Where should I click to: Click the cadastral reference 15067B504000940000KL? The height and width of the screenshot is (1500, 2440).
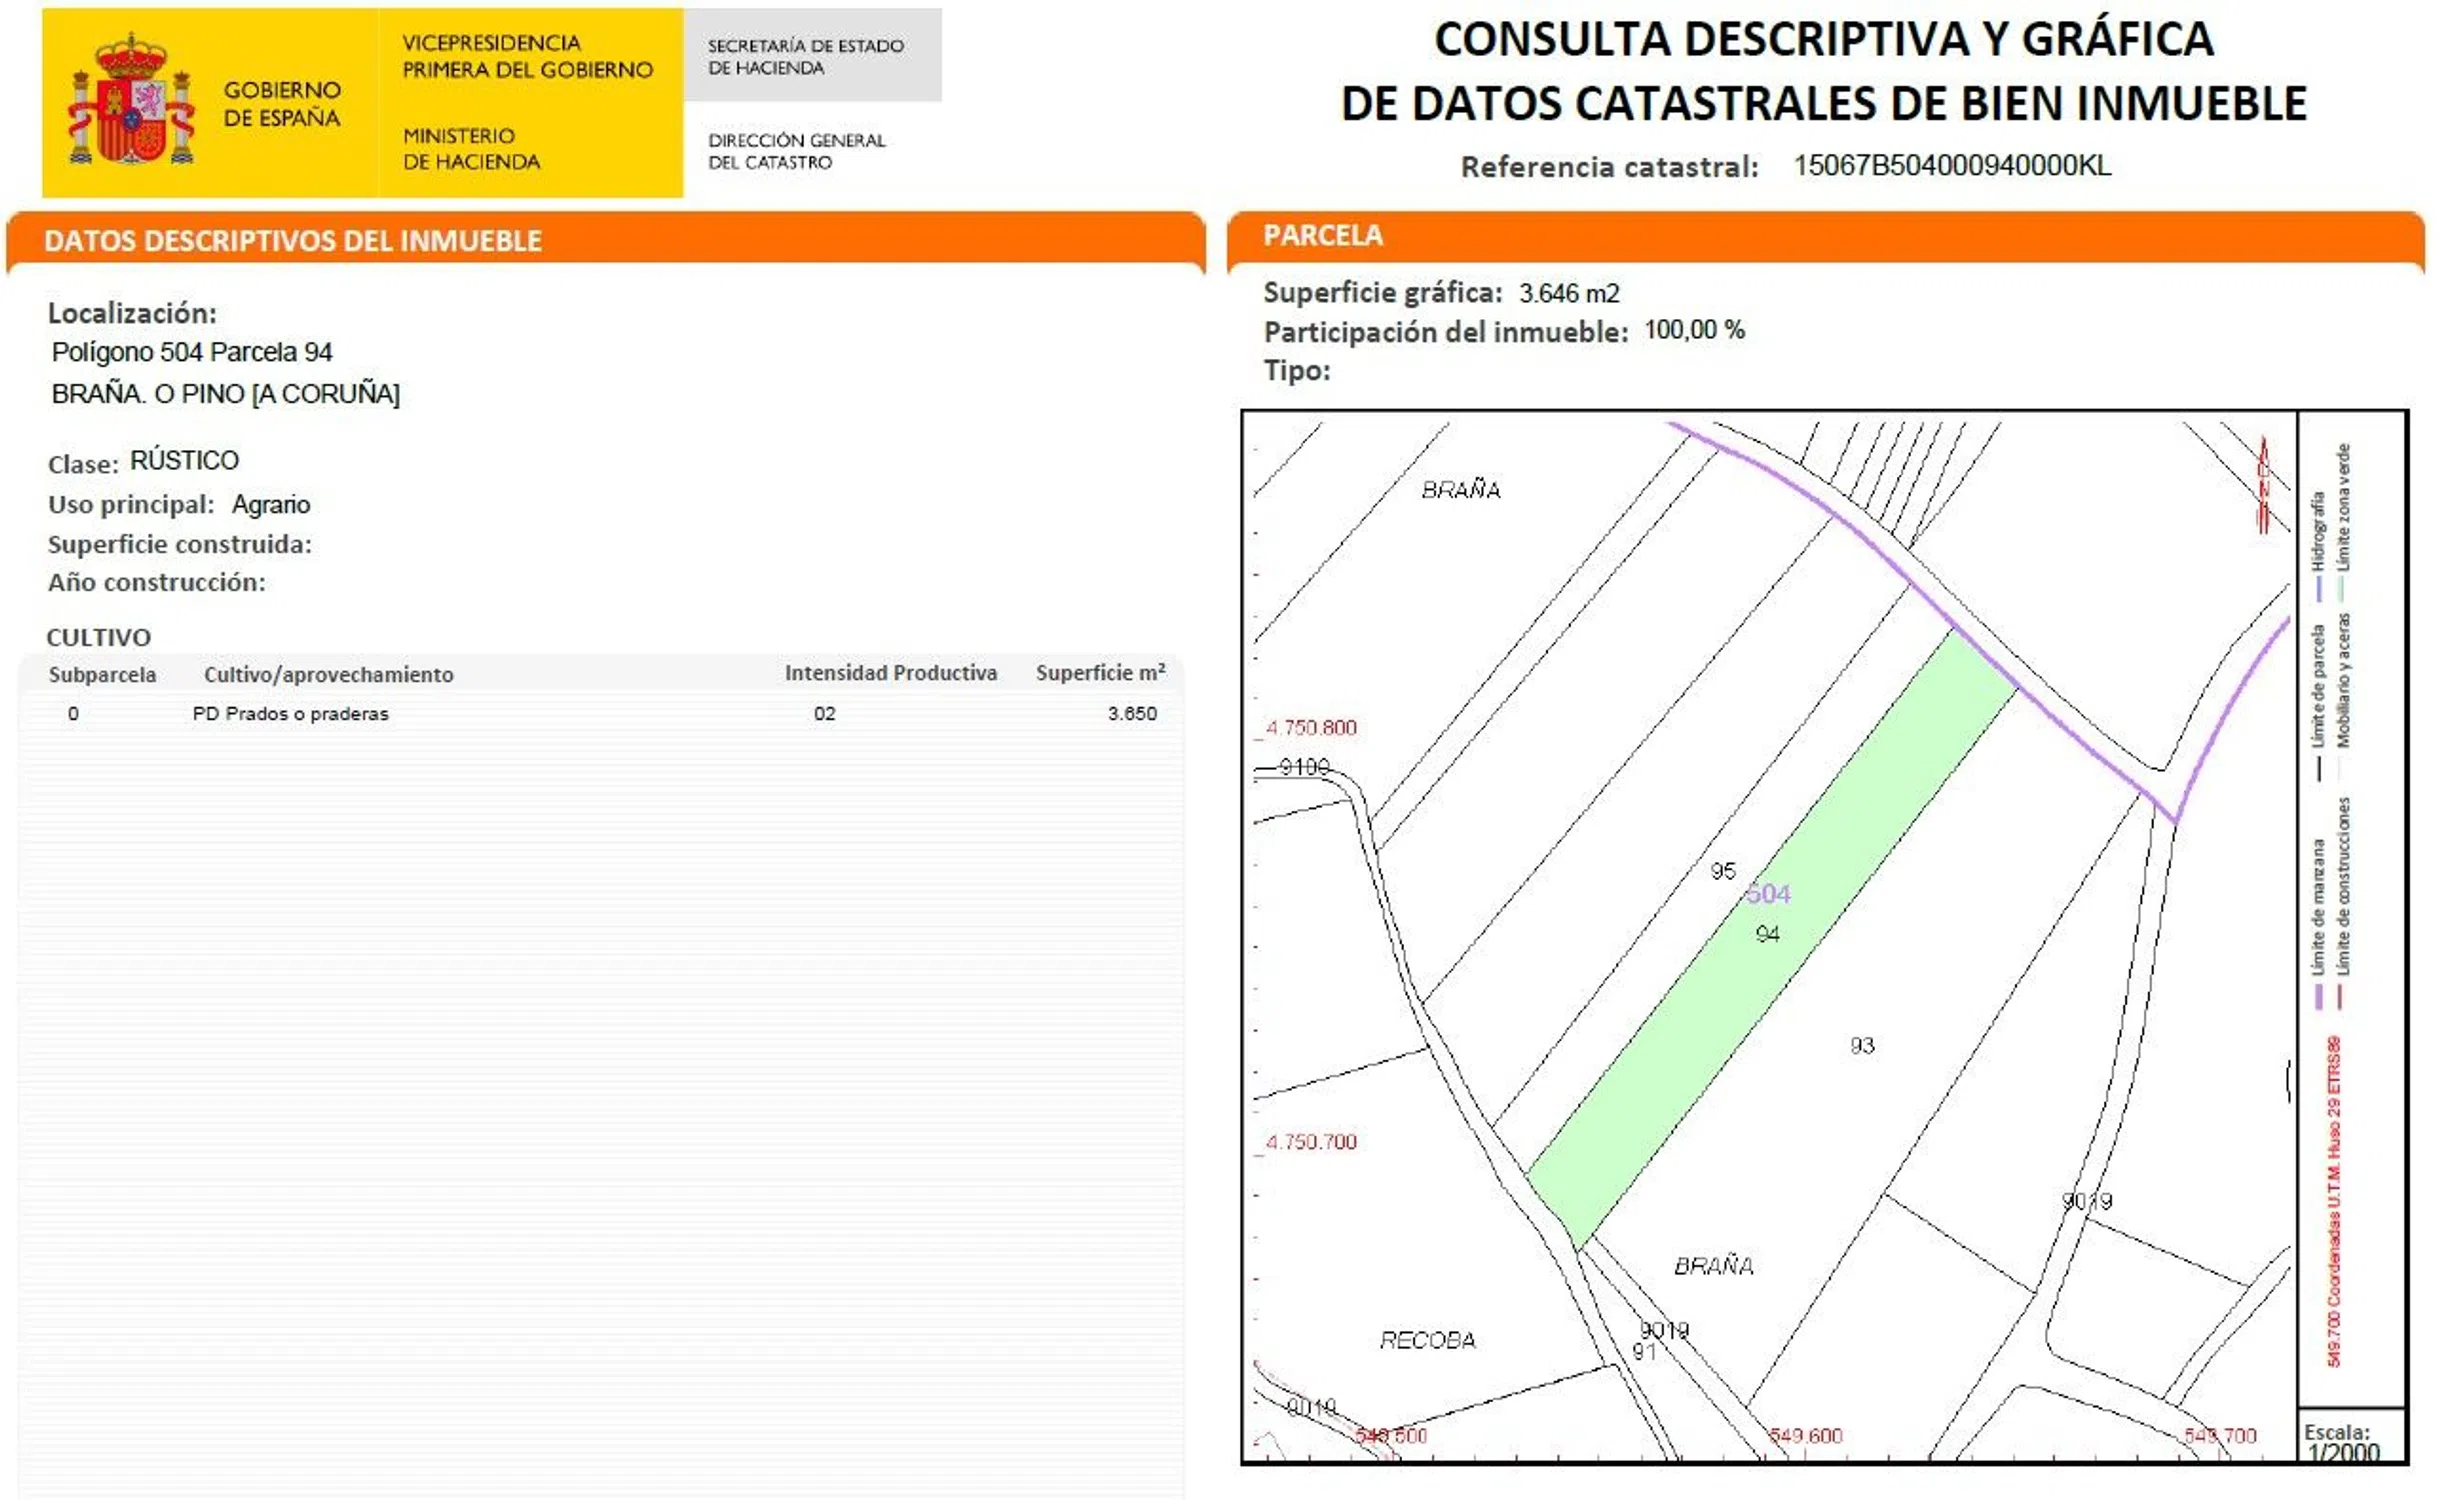(1951, 165)
